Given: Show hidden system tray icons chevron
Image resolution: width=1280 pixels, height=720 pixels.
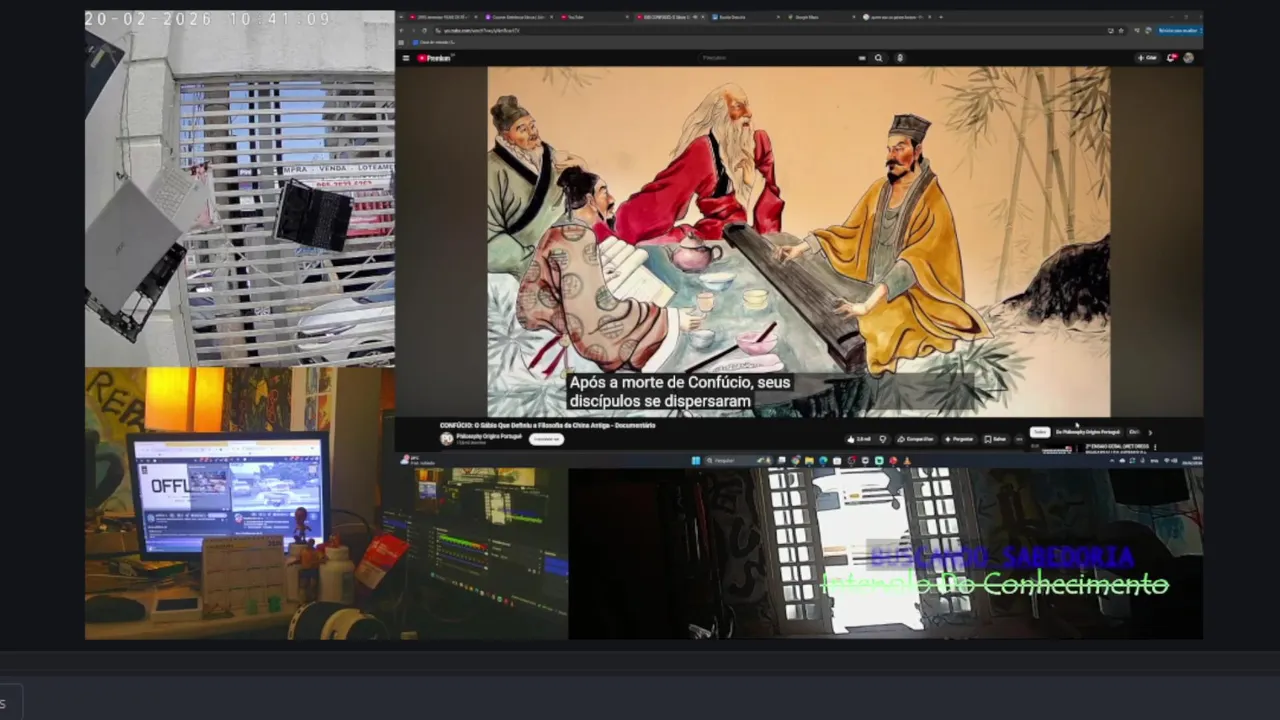Looking at the screenshot, I should tap(1112, 461).
